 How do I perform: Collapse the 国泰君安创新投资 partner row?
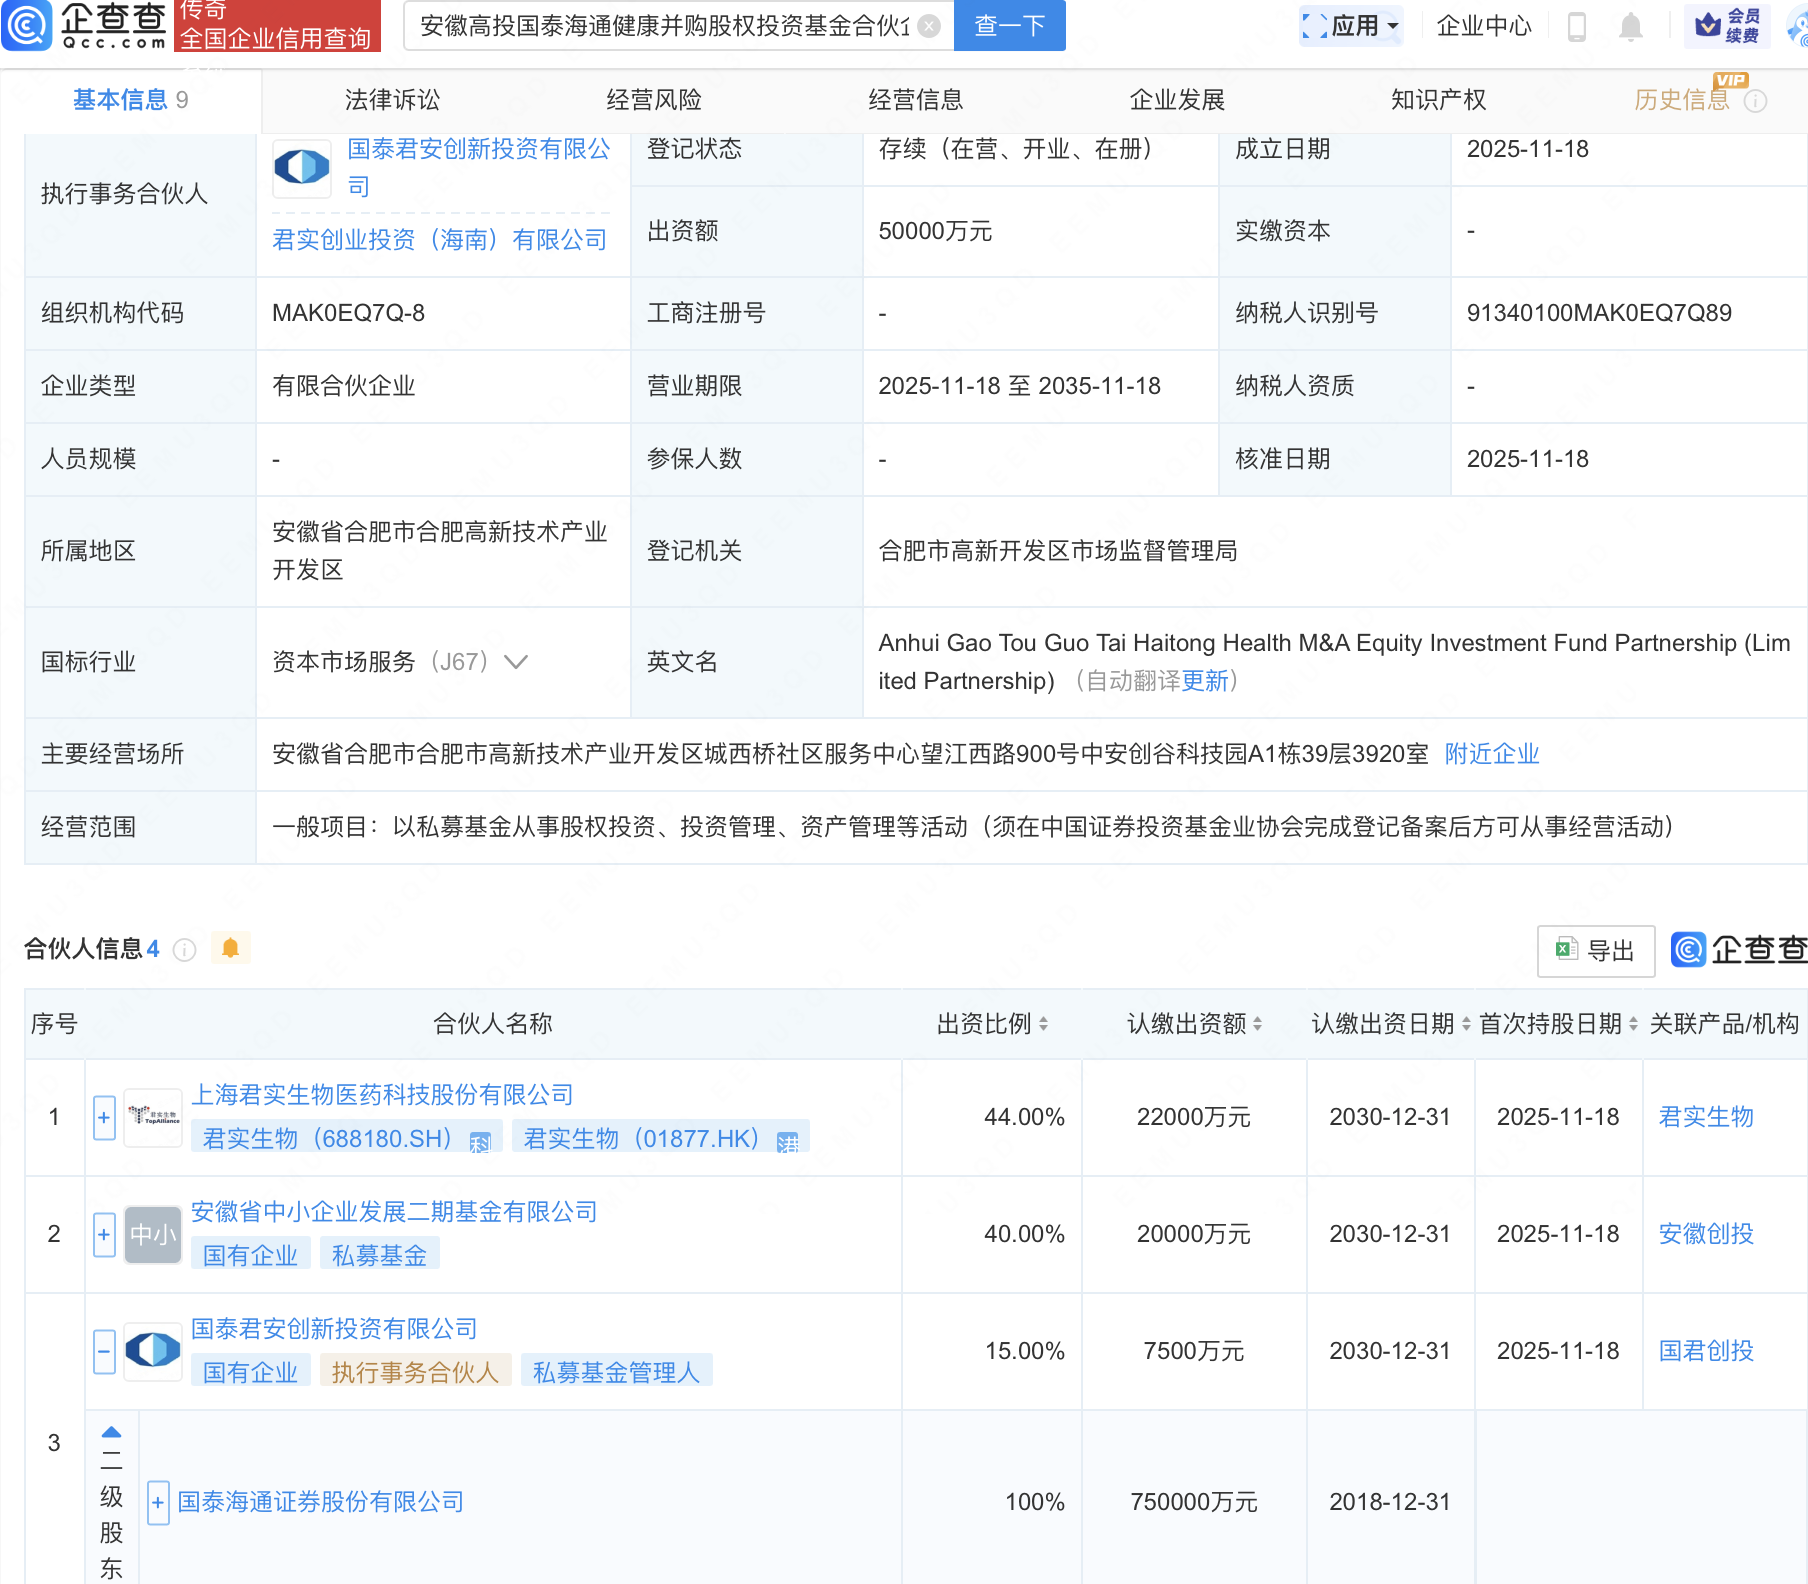104,1351
